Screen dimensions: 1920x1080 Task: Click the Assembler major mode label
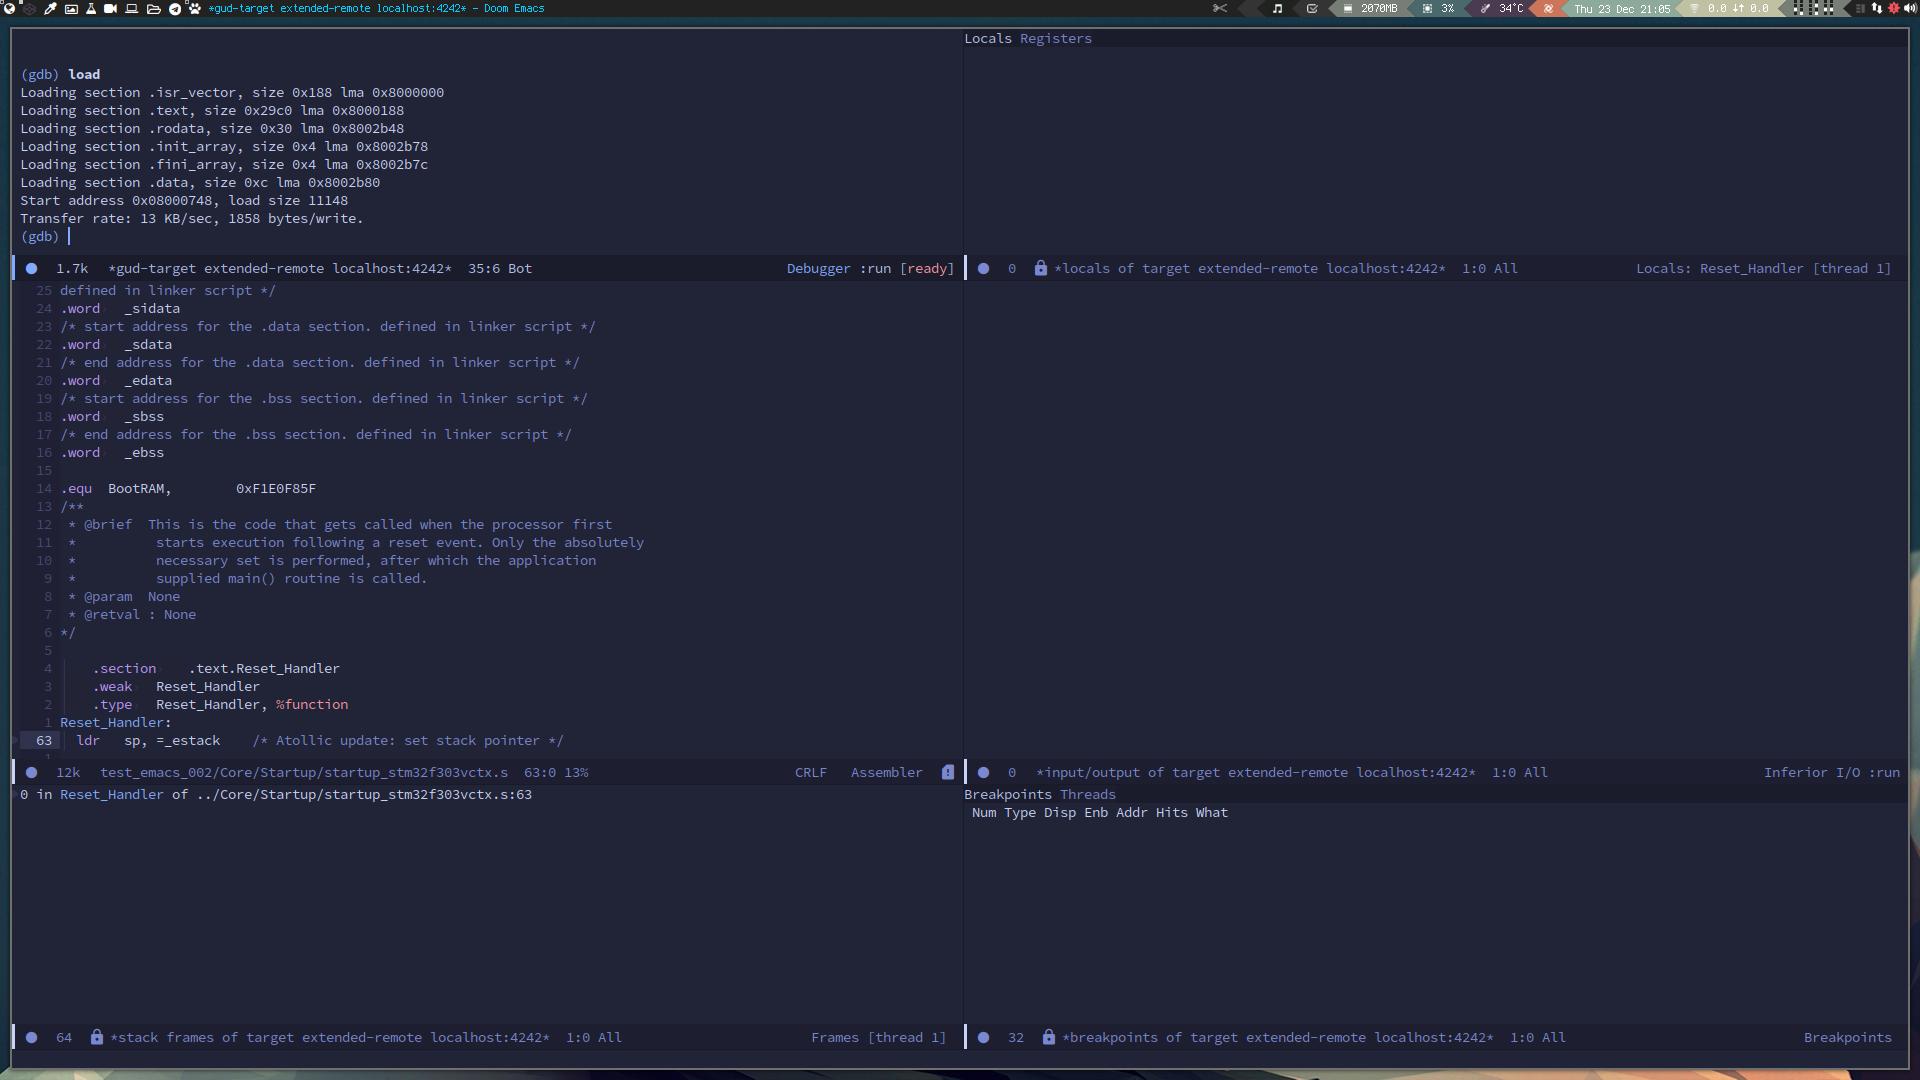pyautogui.click(x=887, y=773)
